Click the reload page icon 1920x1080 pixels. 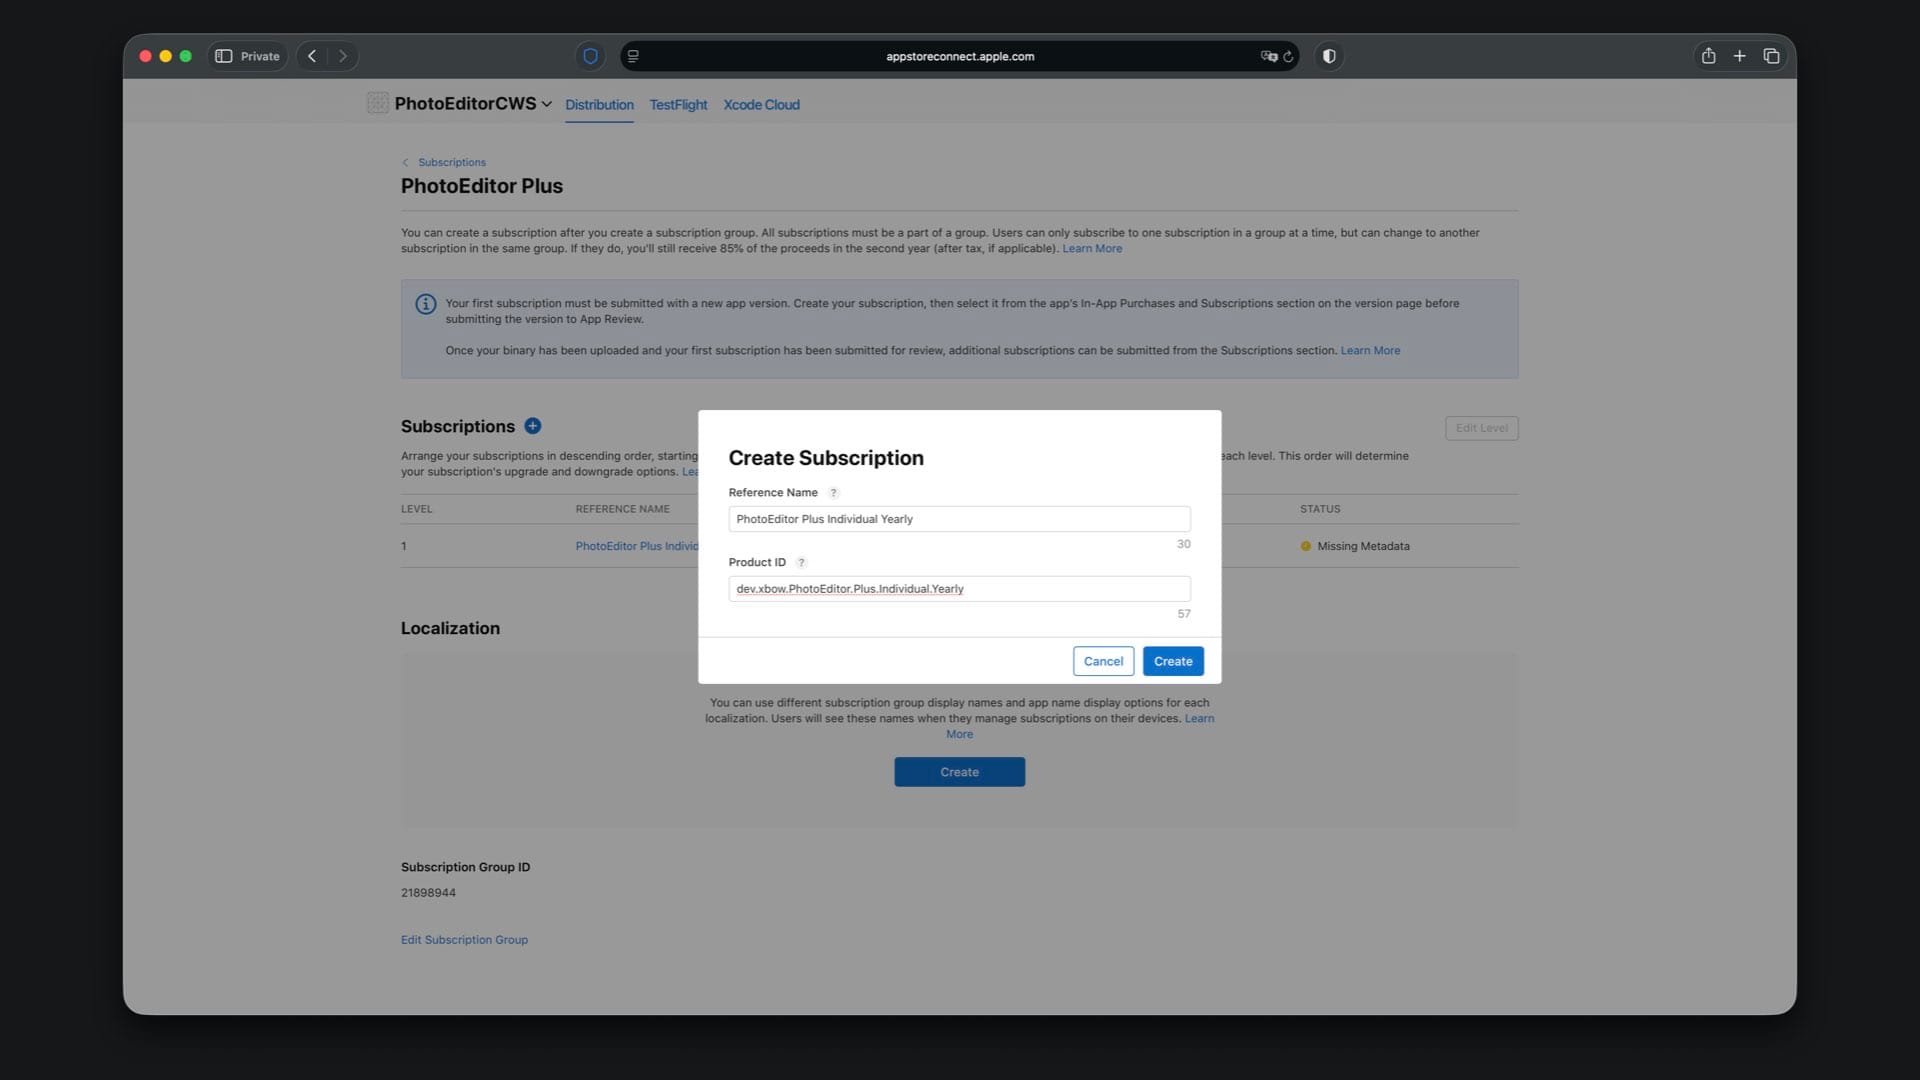pyautogui.click(x=1289, y=57)
